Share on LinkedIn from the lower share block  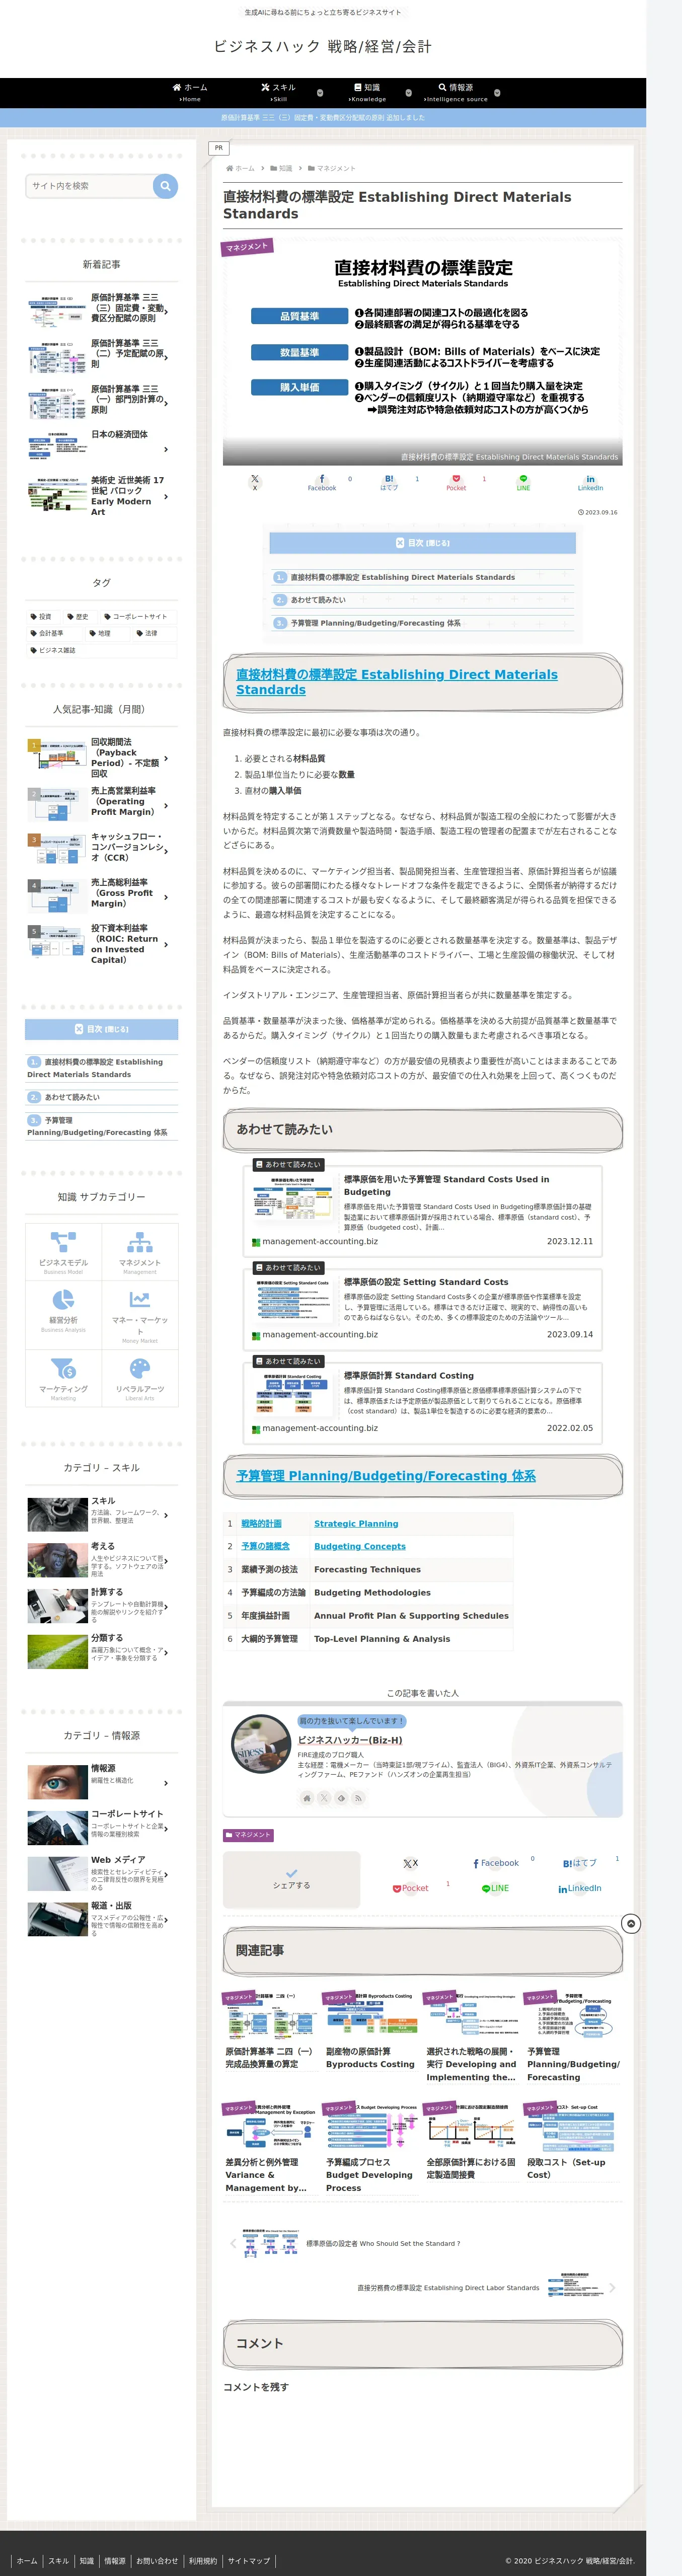tap(580, 1888)
